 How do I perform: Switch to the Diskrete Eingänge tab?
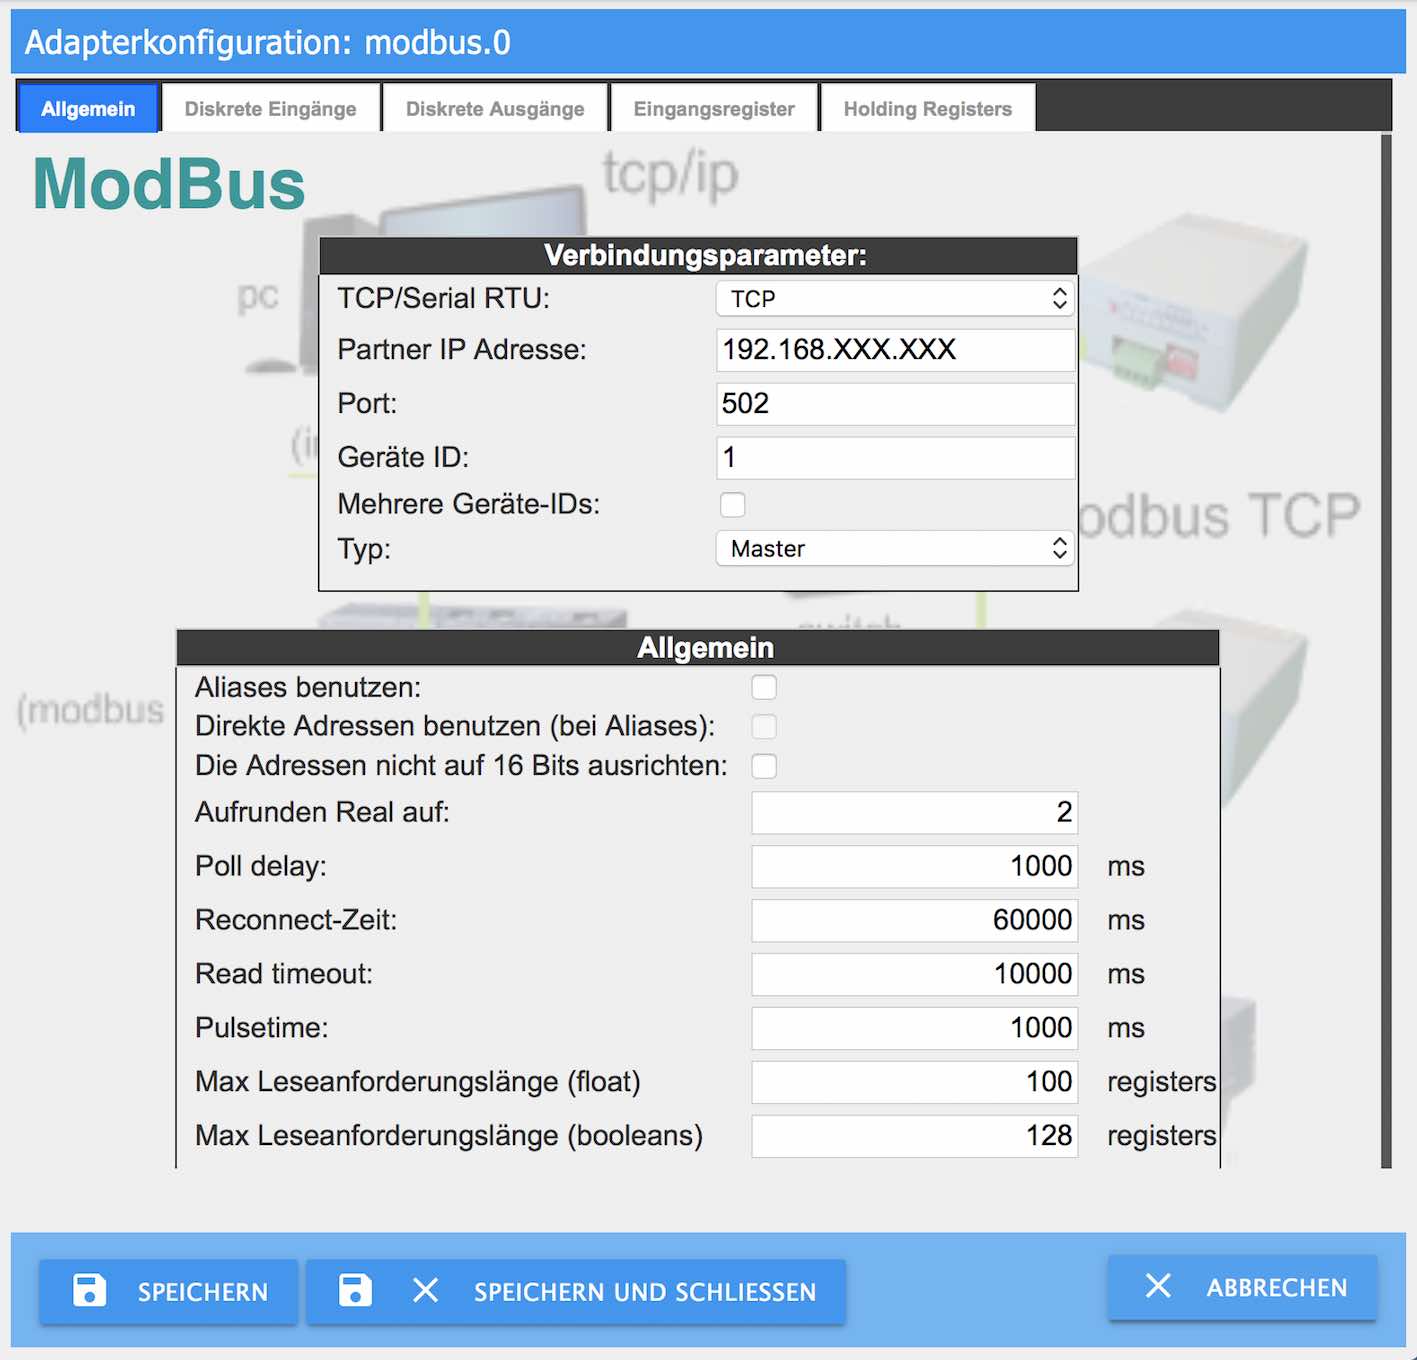click(270, 108)
